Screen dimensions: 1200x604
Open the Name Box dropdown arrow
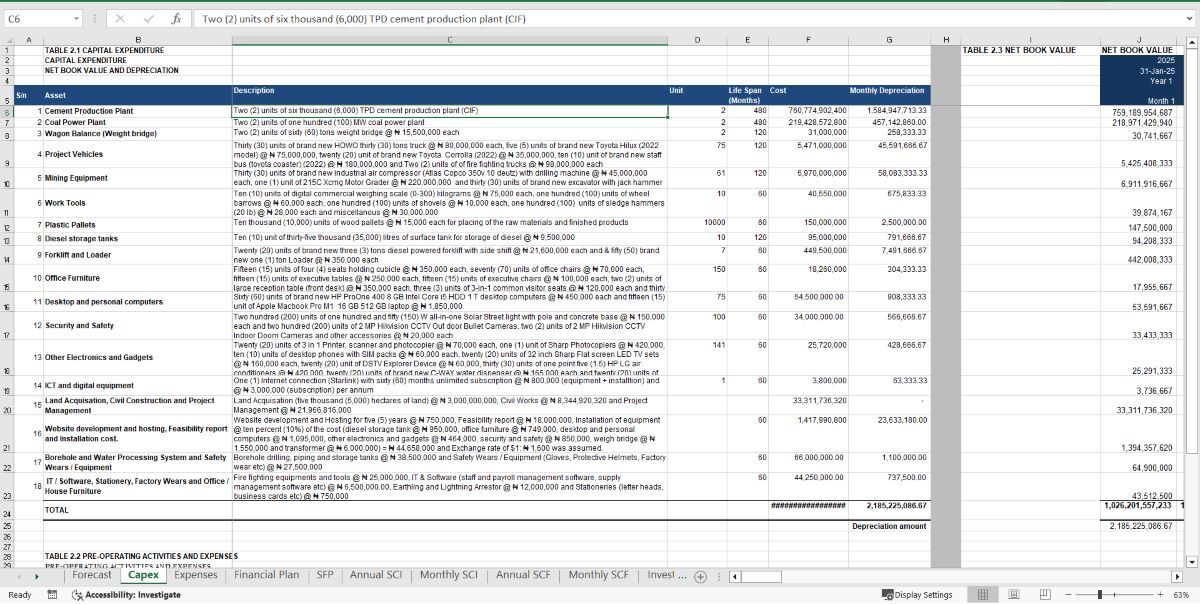[x=77, y=19]
